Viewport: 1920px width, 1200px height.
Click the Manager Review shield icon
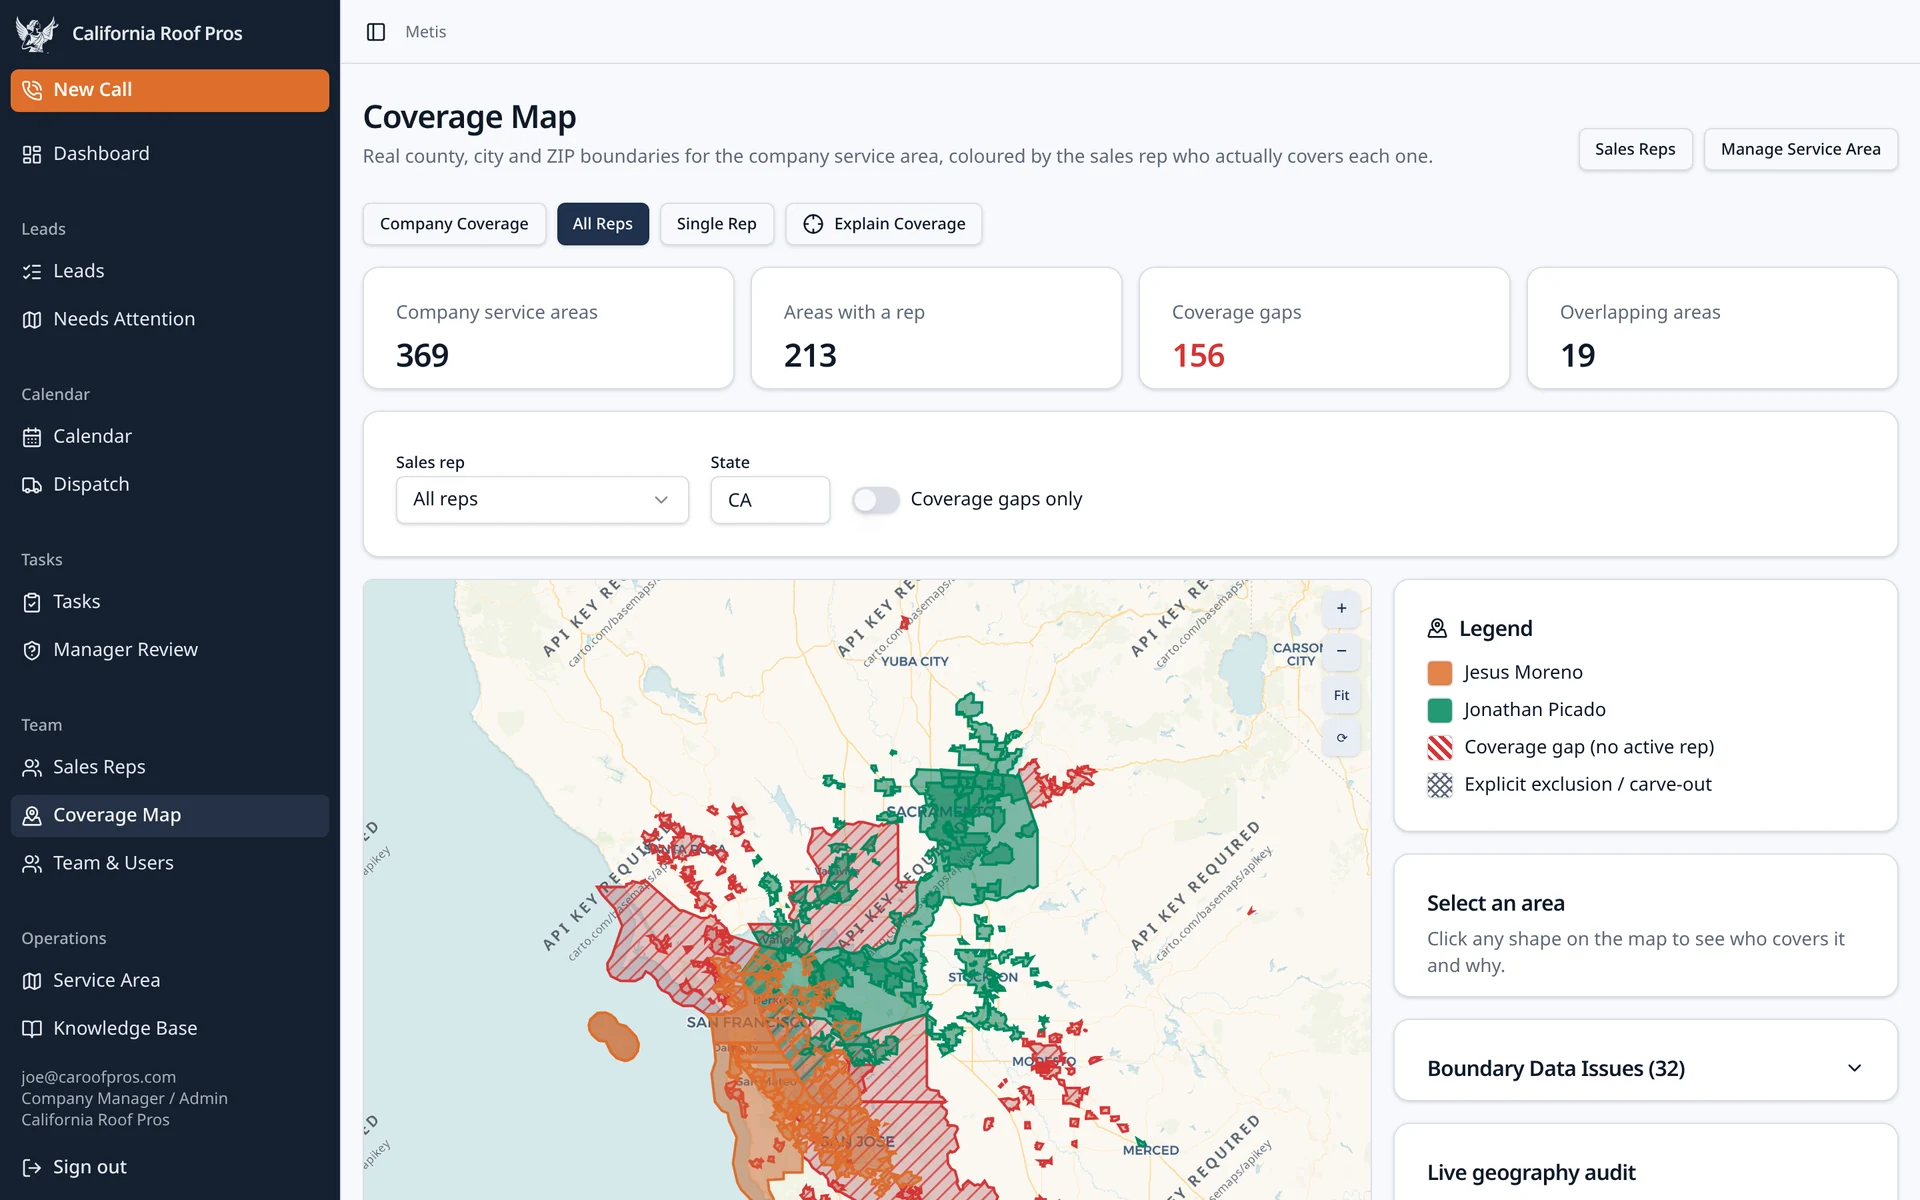(x=32, y=650)
